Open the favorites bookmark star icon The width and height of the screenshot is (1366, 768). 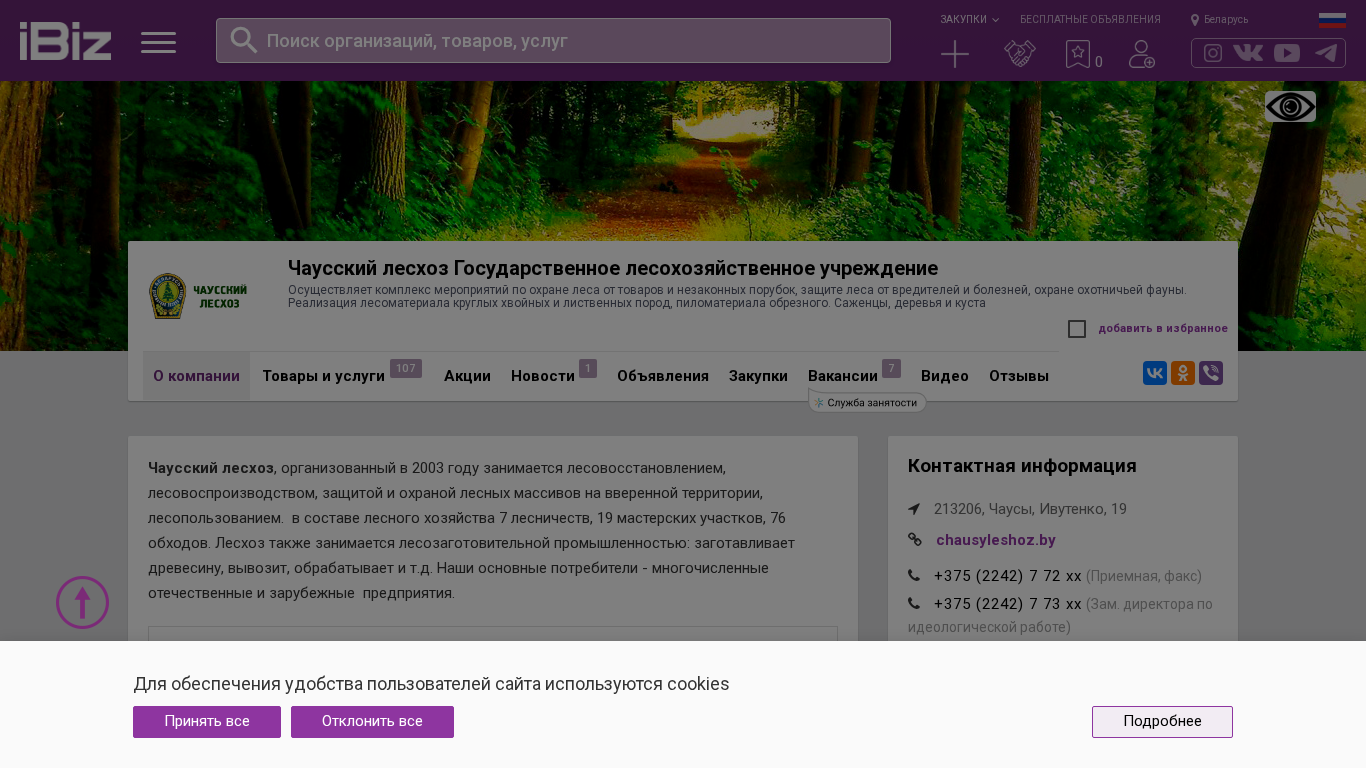pos(1077,54)
